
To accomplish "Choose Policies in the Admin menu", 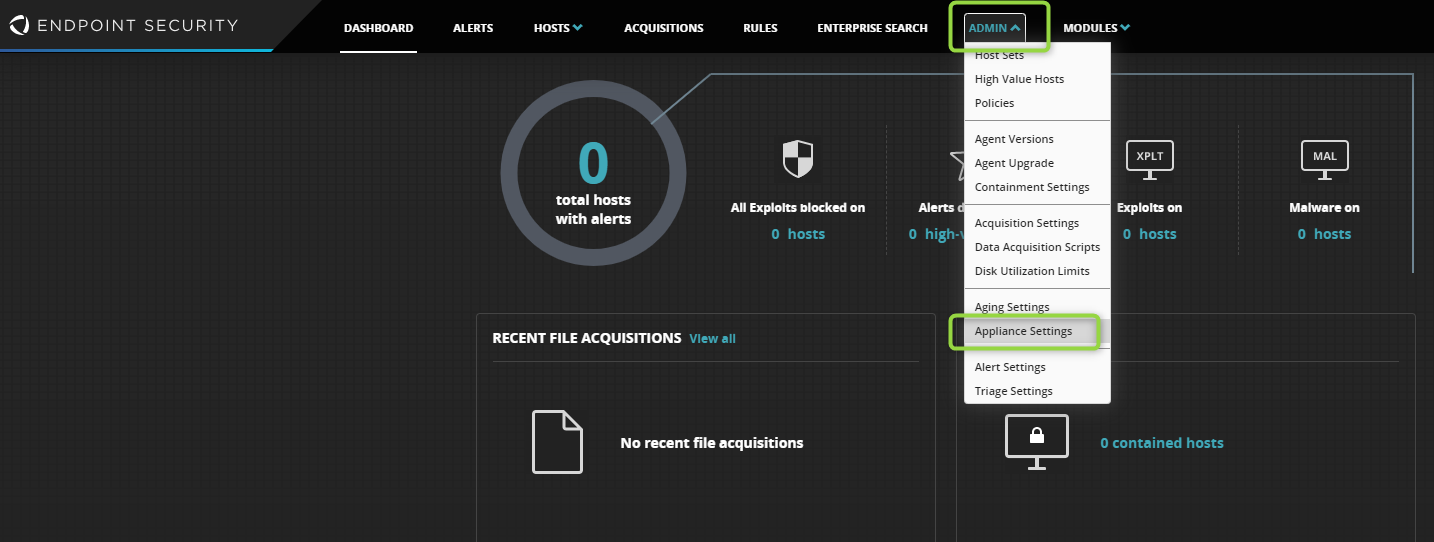I will click(x=994, y=103).
